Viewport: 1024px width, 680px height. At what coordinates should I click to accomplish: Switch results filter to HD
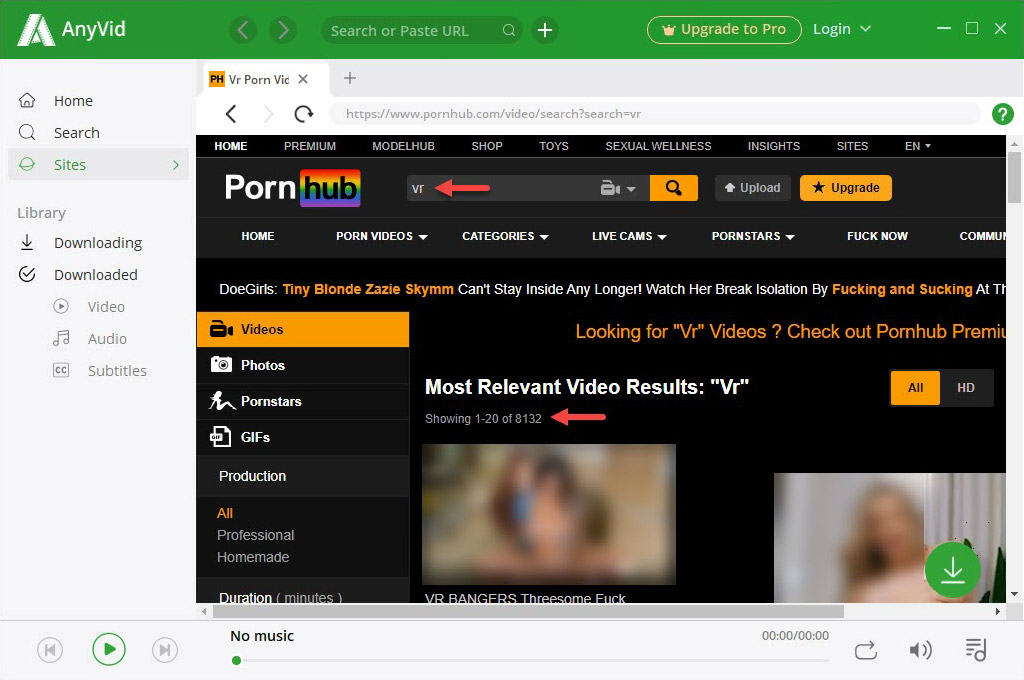(966, 388)
